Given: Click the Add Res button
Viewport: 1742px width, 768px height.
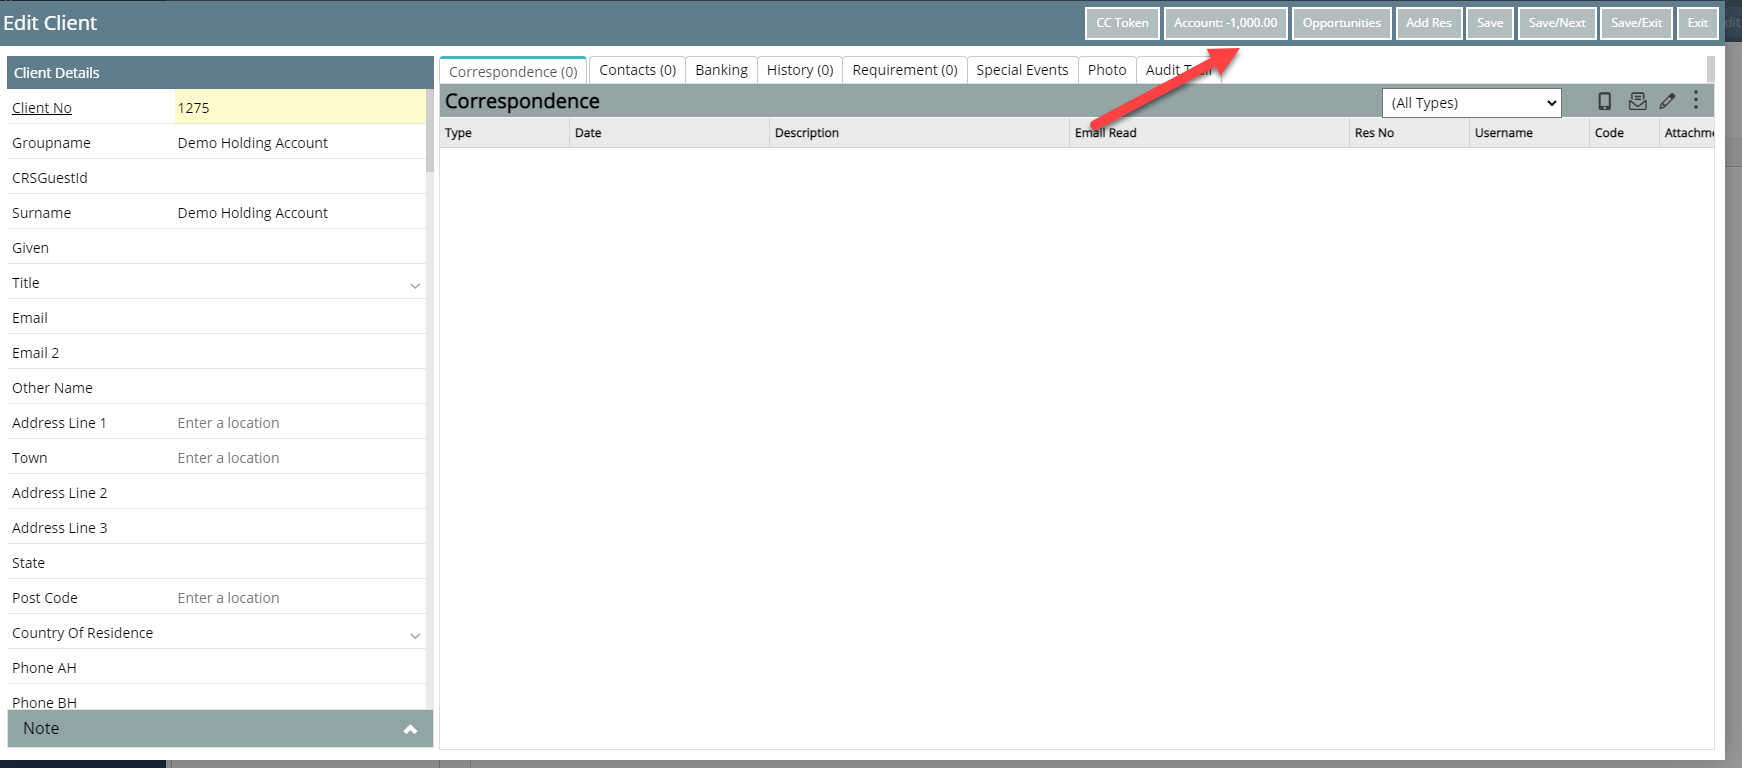Looking at the screenshot, I should 1428,23.
